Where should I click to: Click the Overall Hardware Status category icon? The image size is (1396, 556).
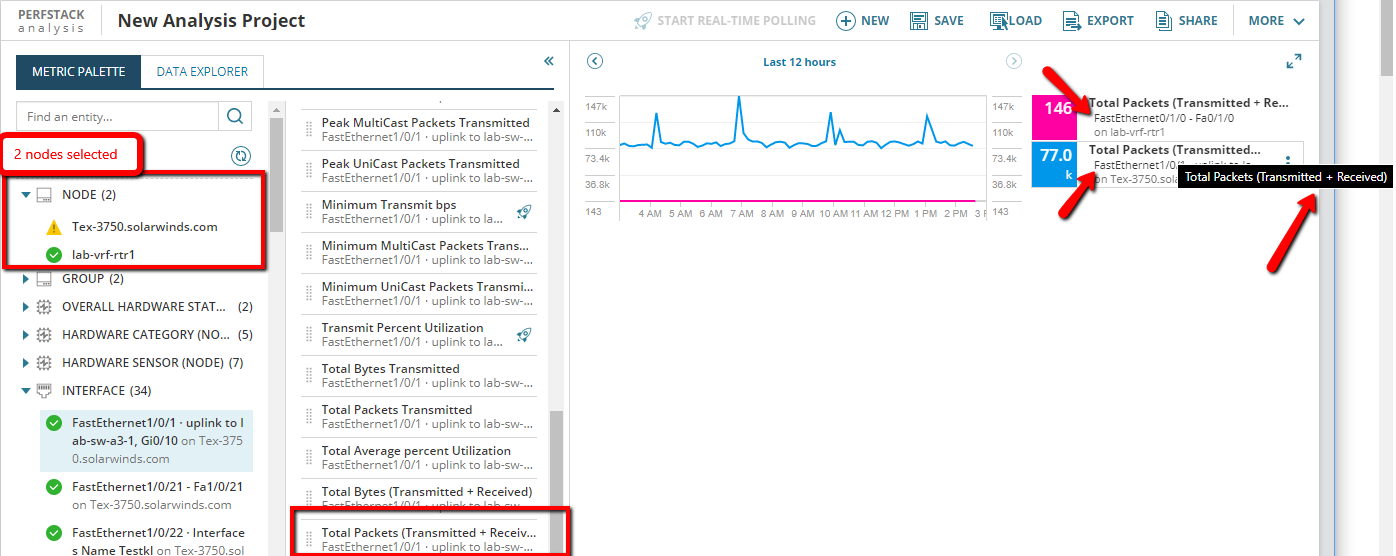pyautogui.click(x=44, y=307)
